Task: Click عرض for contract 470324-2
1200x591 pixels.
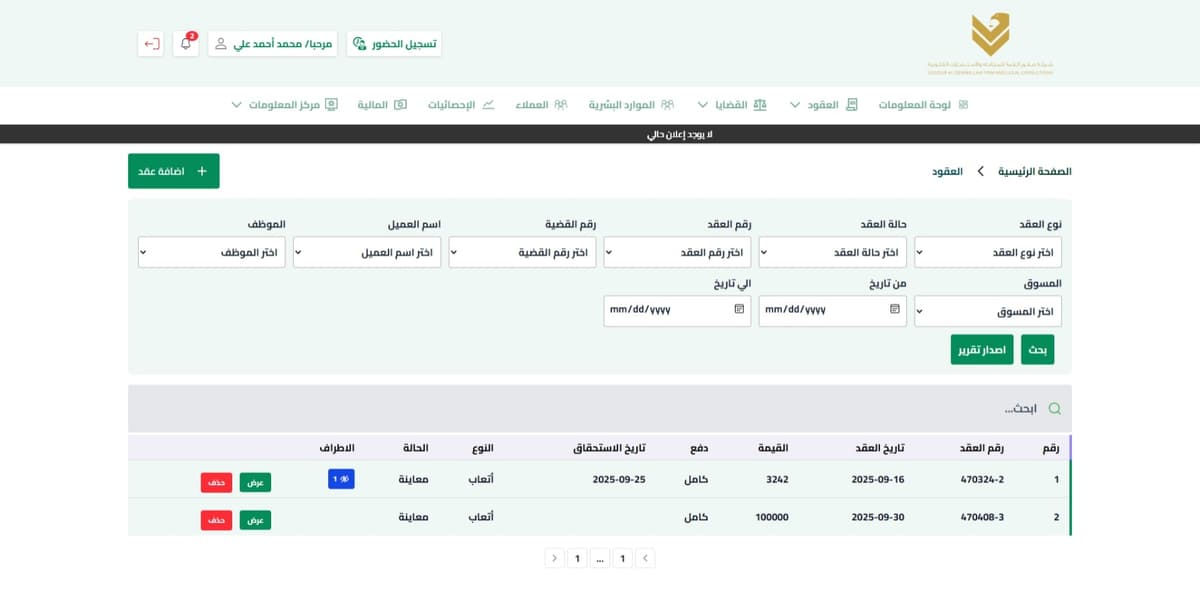Action: pyautogui.click(x=256, y=481)
